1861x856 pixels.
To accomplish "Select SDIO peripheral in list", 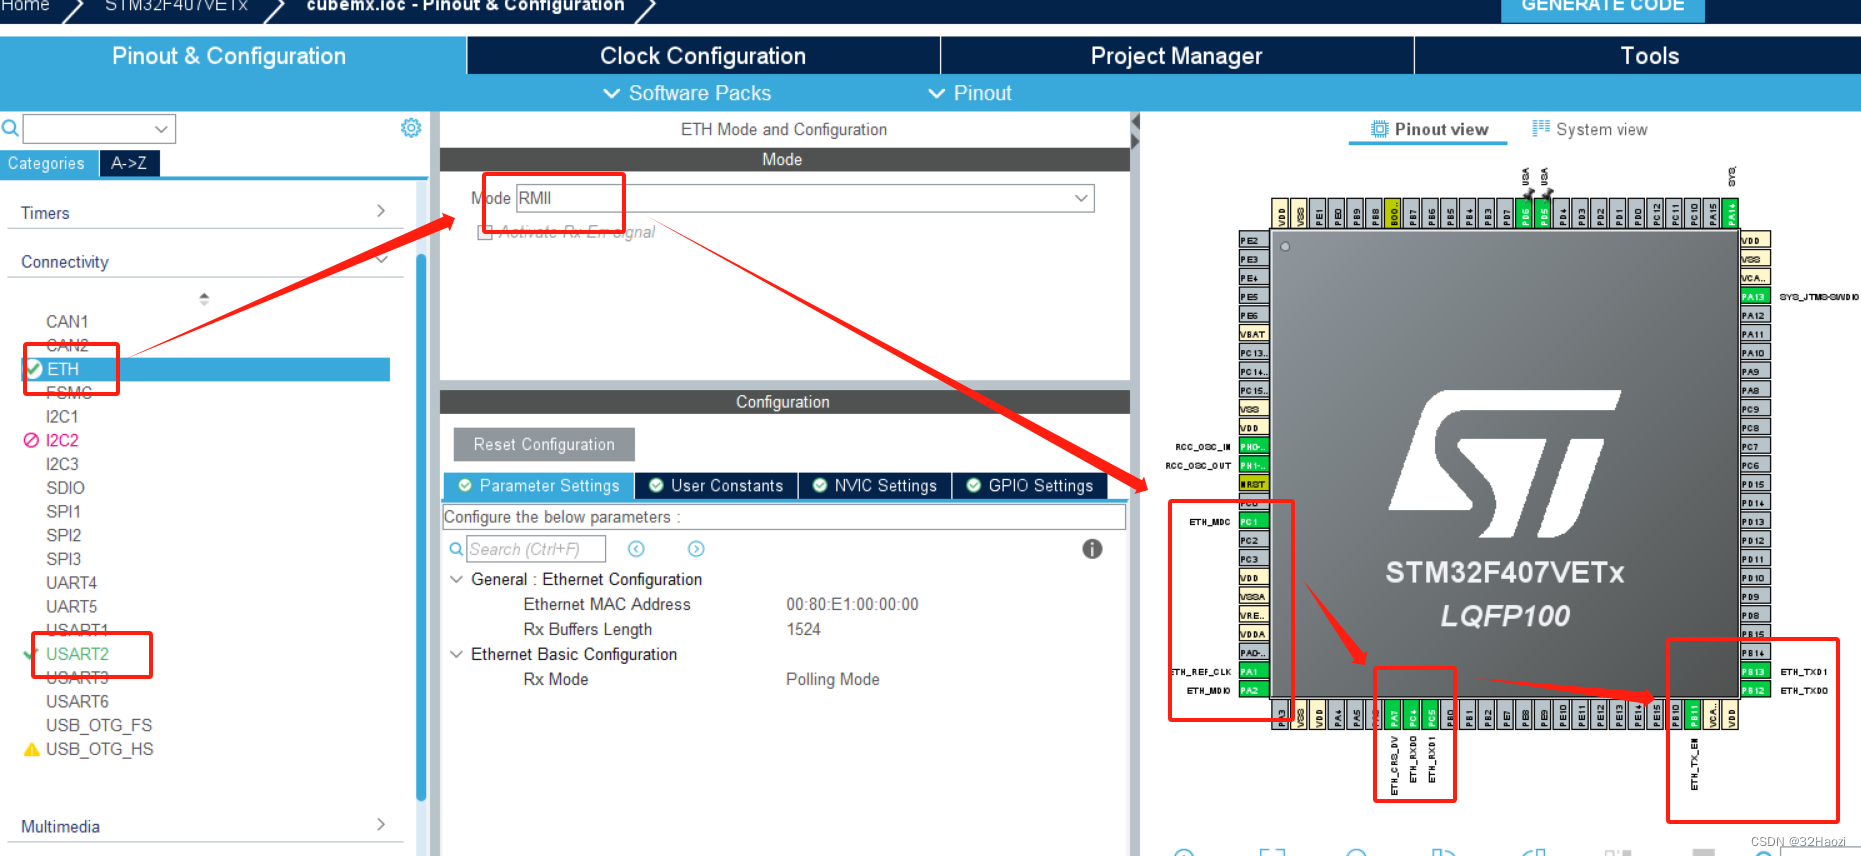I will (x=65, y=488).
